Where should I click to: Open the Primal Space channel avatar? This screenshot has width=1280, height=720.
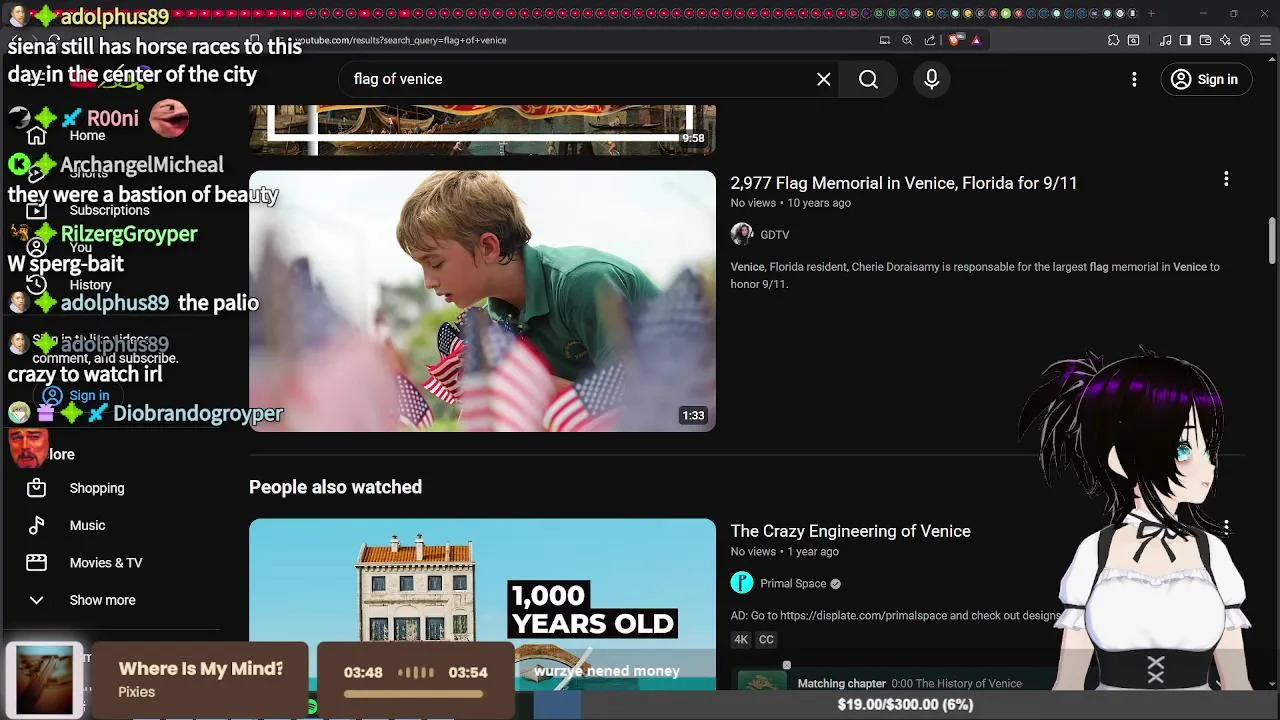tap(741, 583)
